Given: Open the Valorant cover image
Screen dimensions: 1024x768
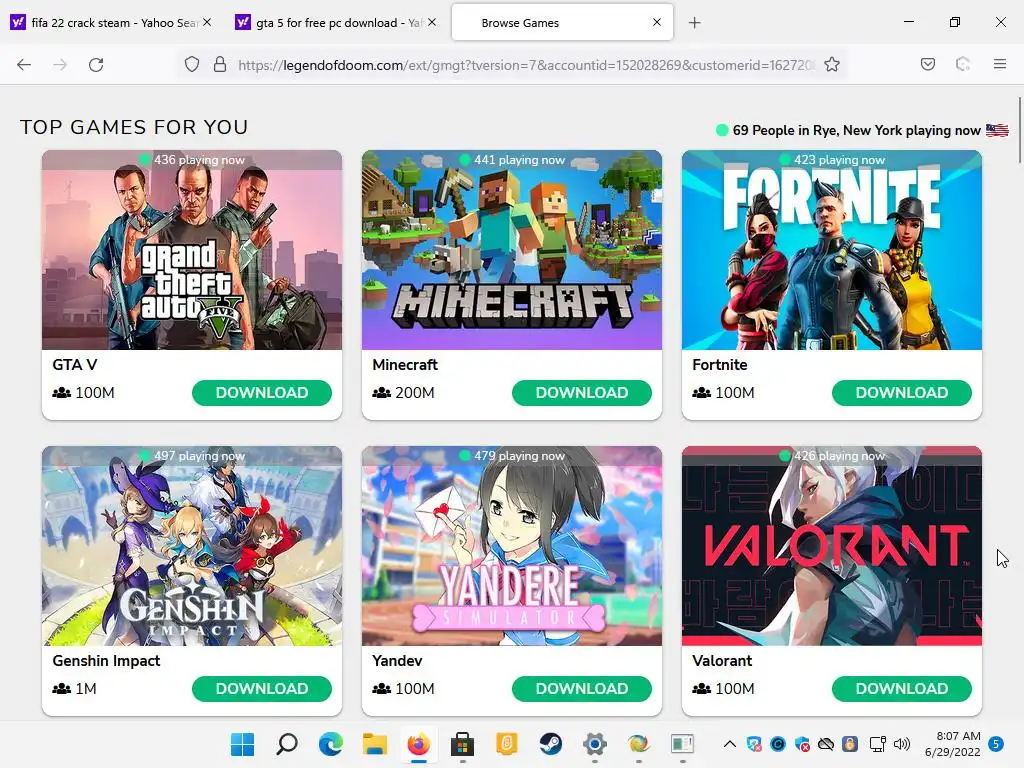Looking at the screenshot, I should (x=832, y=546).
